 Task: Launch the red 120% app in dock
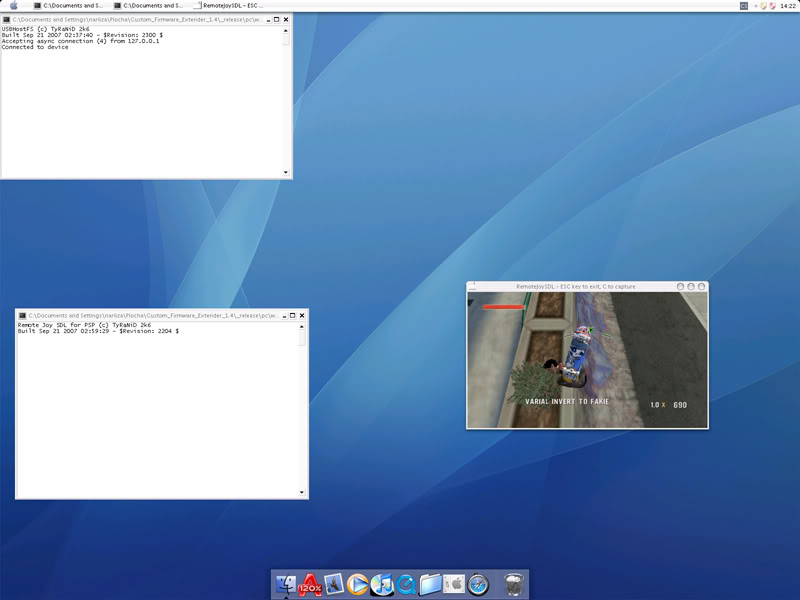310,584
